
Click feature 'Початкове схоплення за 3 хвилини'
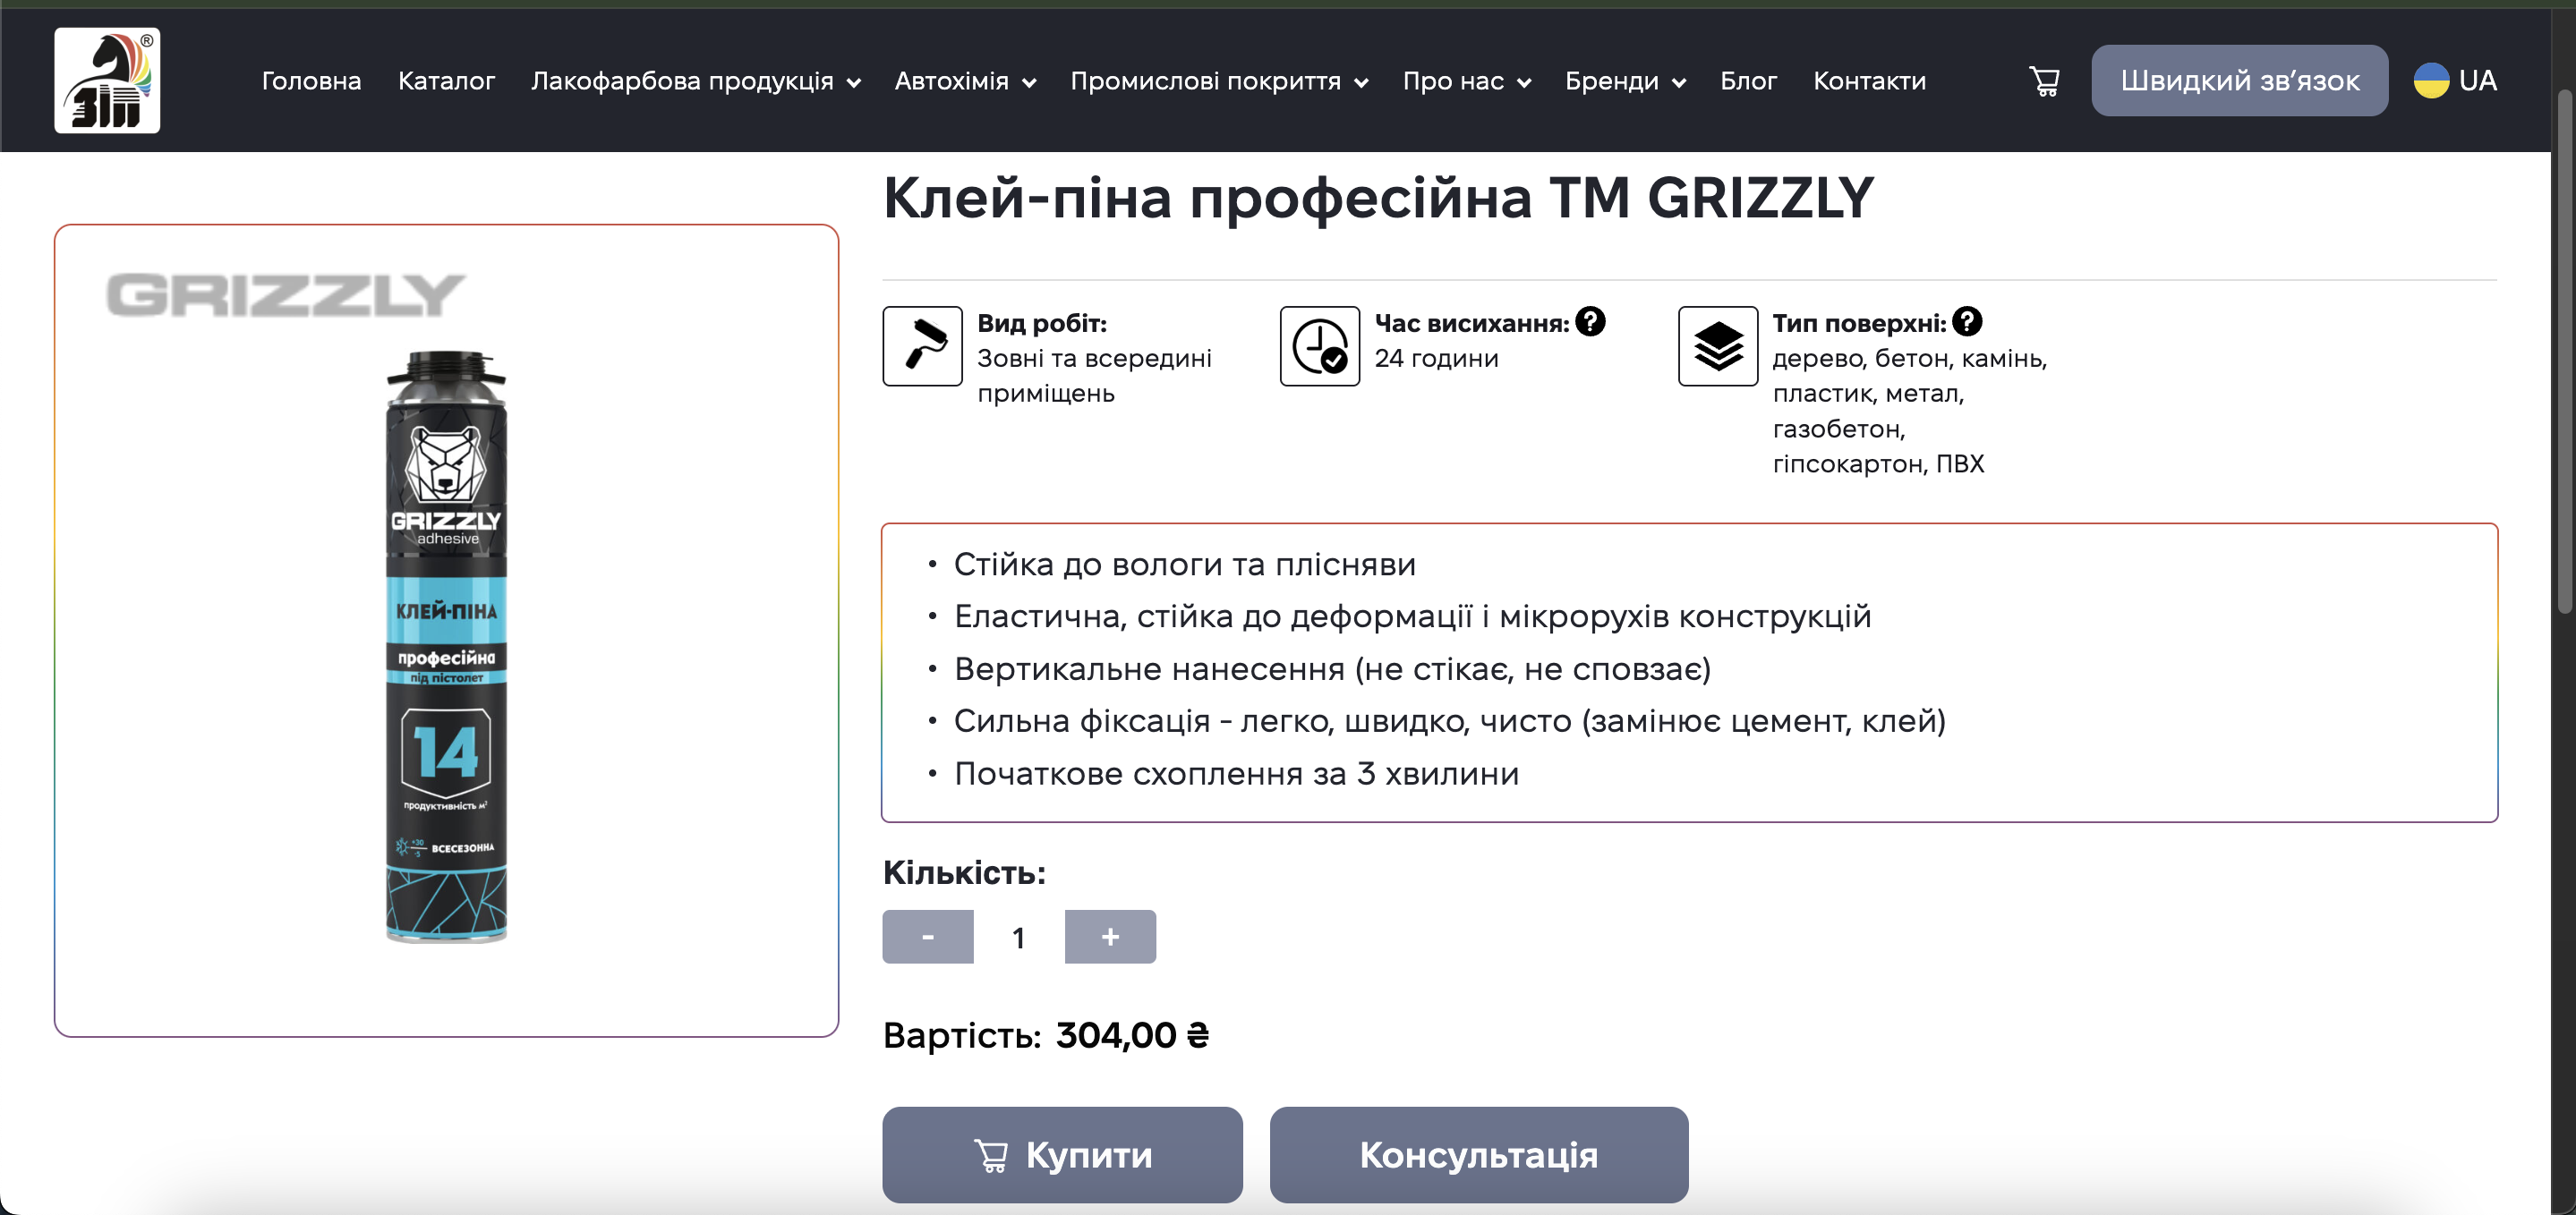(1236, 774)
